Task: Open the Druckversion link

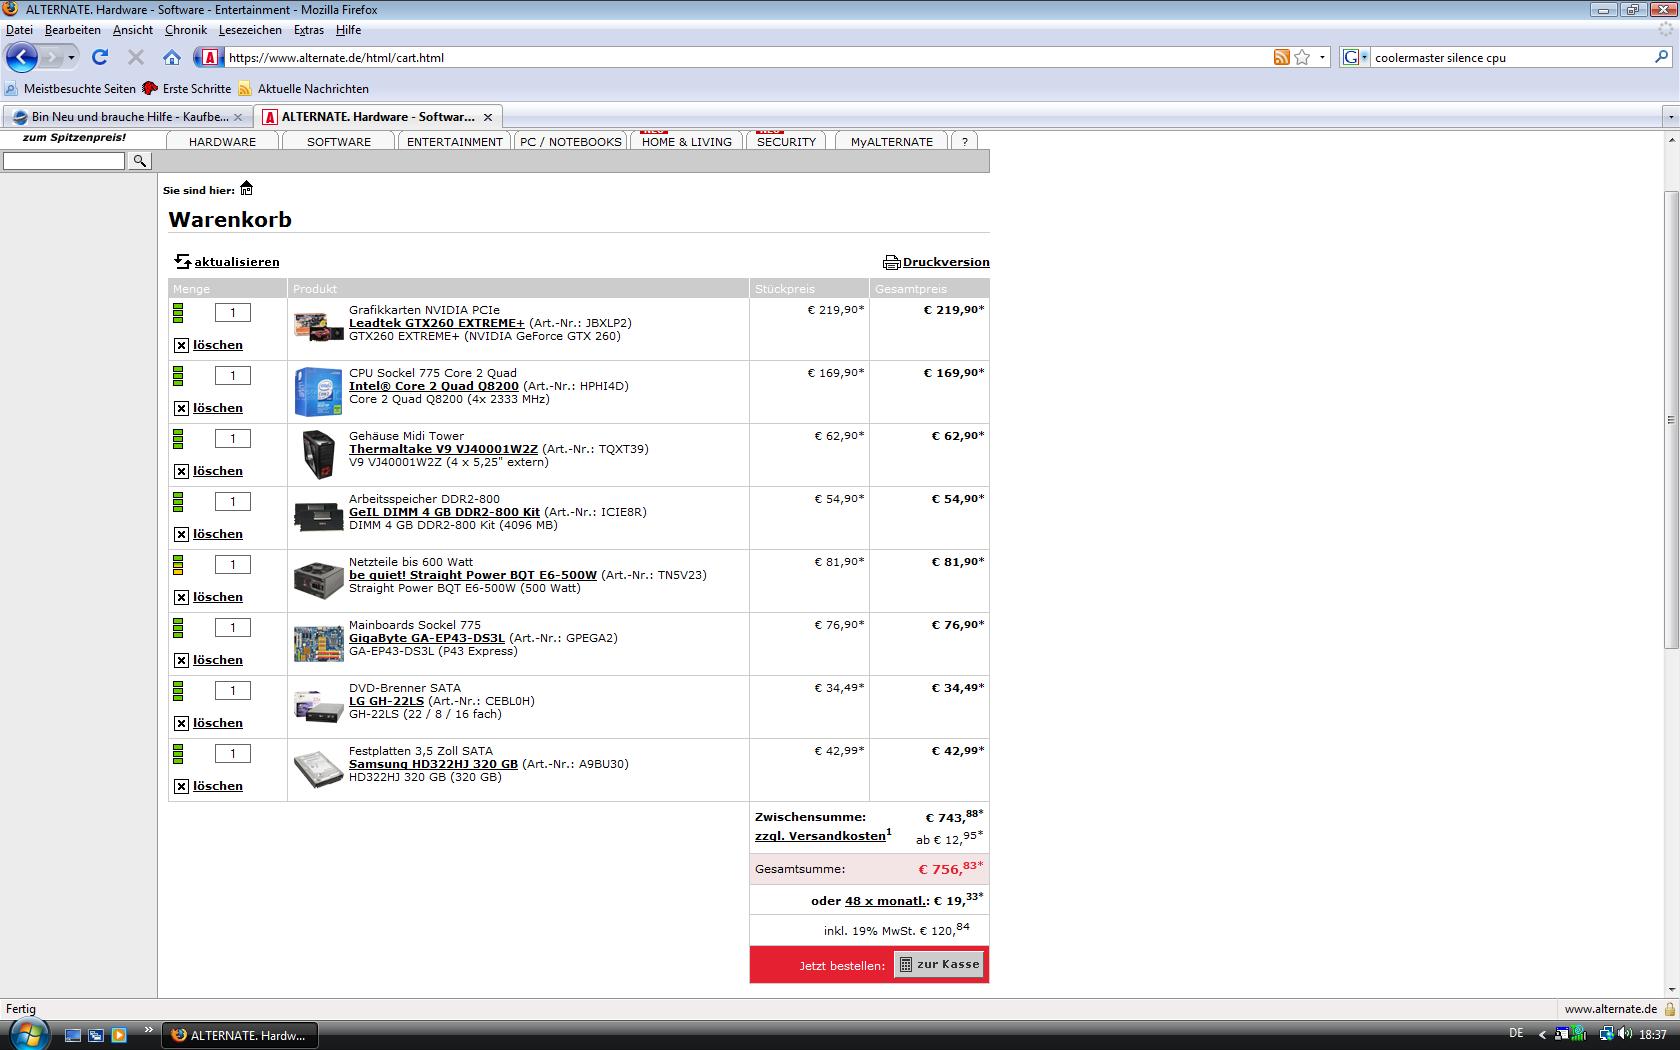Action: [946, 262]
